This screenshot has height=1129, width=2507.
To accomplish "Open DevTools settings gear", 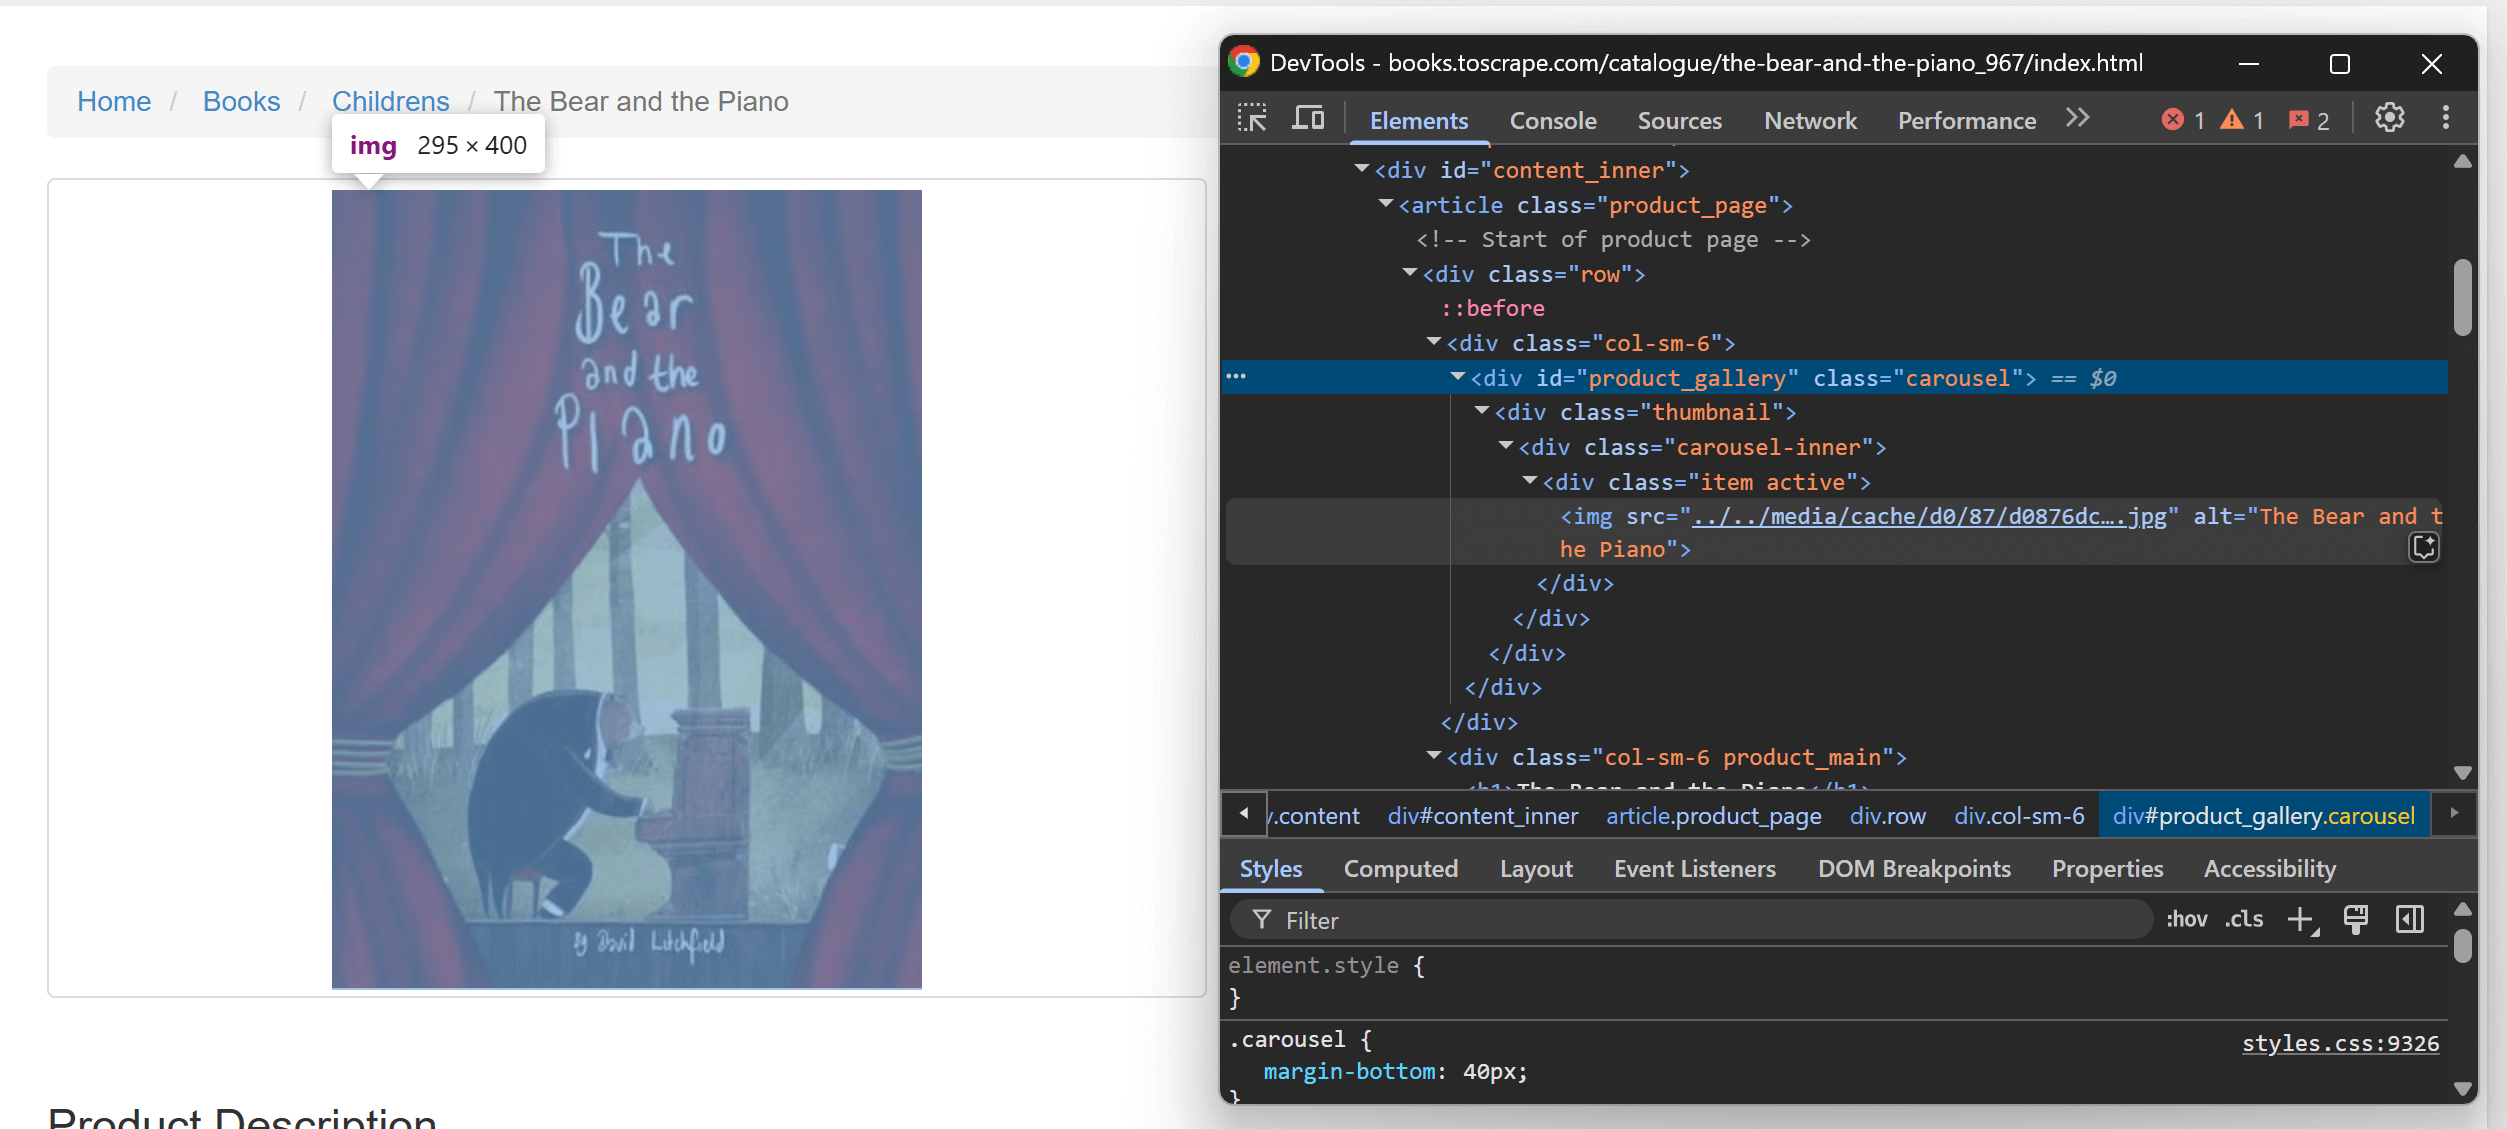I will pos(2390,118).
